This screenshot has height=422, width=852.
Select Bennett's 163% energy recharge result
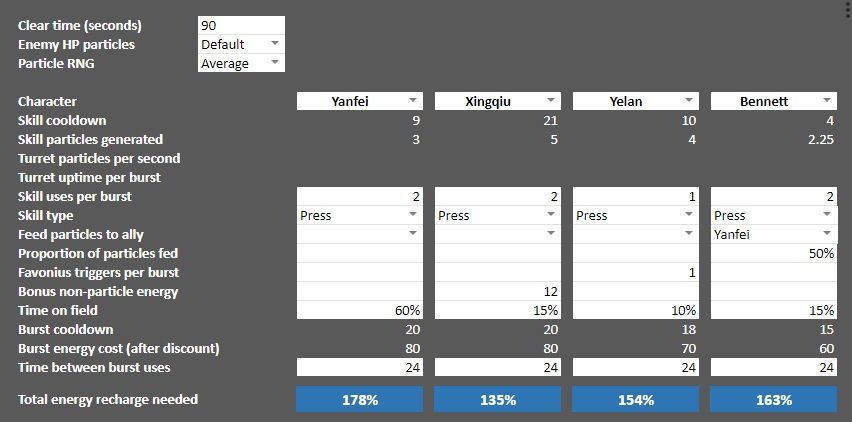[x=774, y=400]
